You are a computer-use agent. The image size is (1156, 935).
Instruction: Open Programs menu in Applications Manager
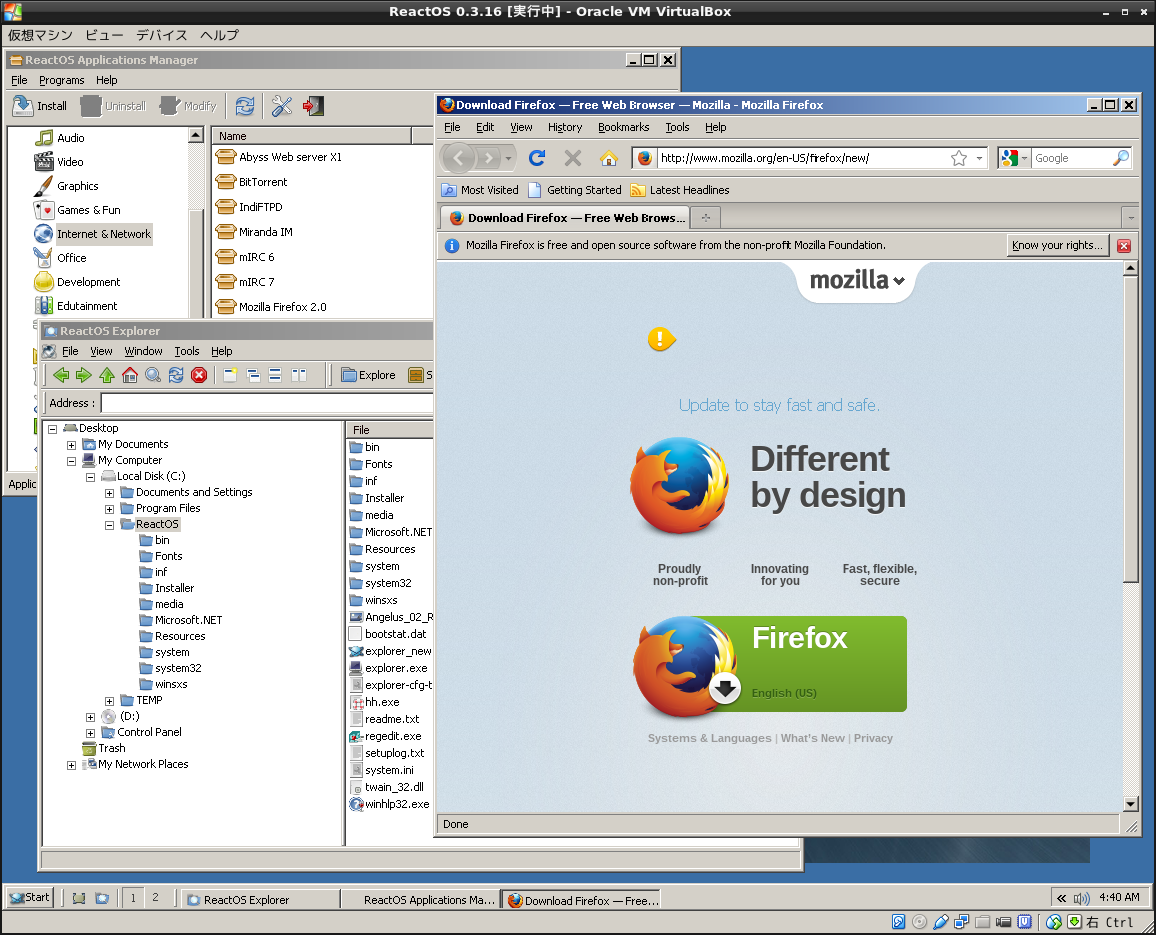coord(61,80)
